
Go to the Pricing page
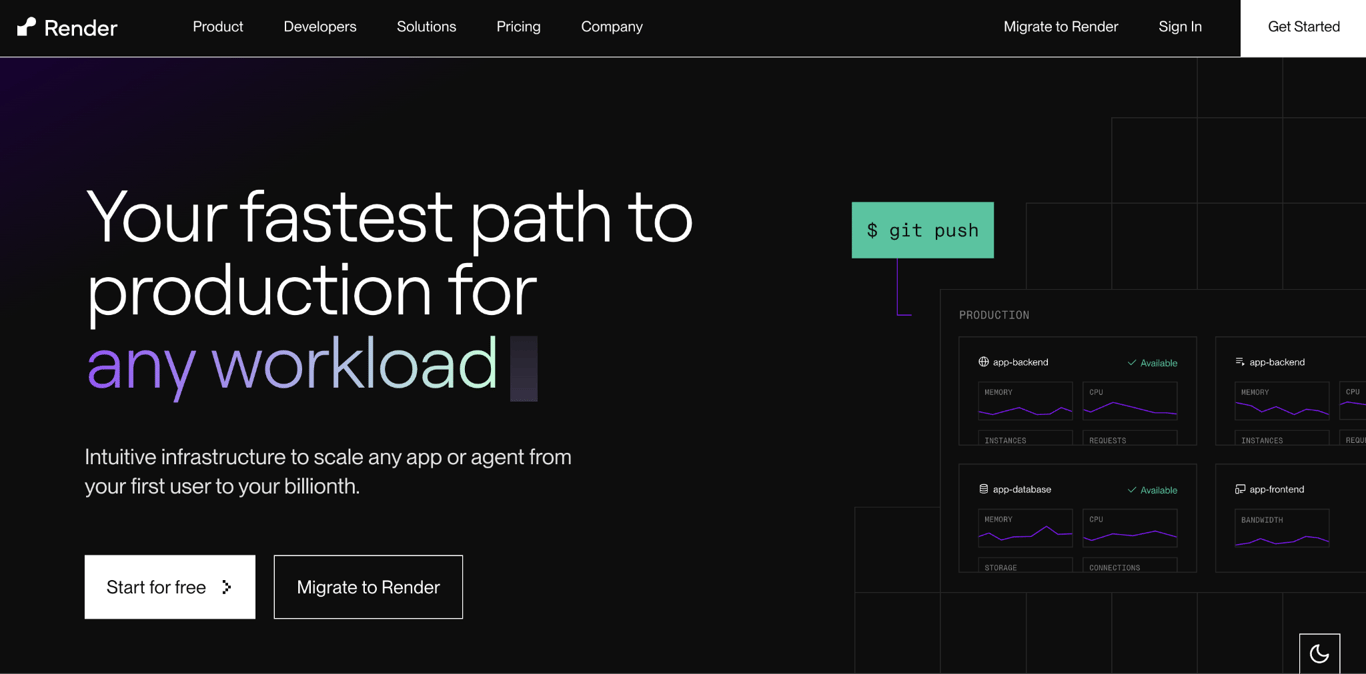coord(518,27)
